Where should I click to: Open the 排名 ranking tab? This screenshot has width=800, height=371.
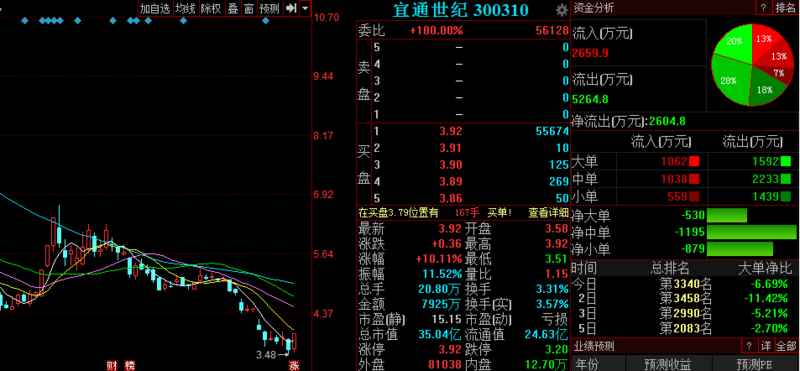pos(786,7)
